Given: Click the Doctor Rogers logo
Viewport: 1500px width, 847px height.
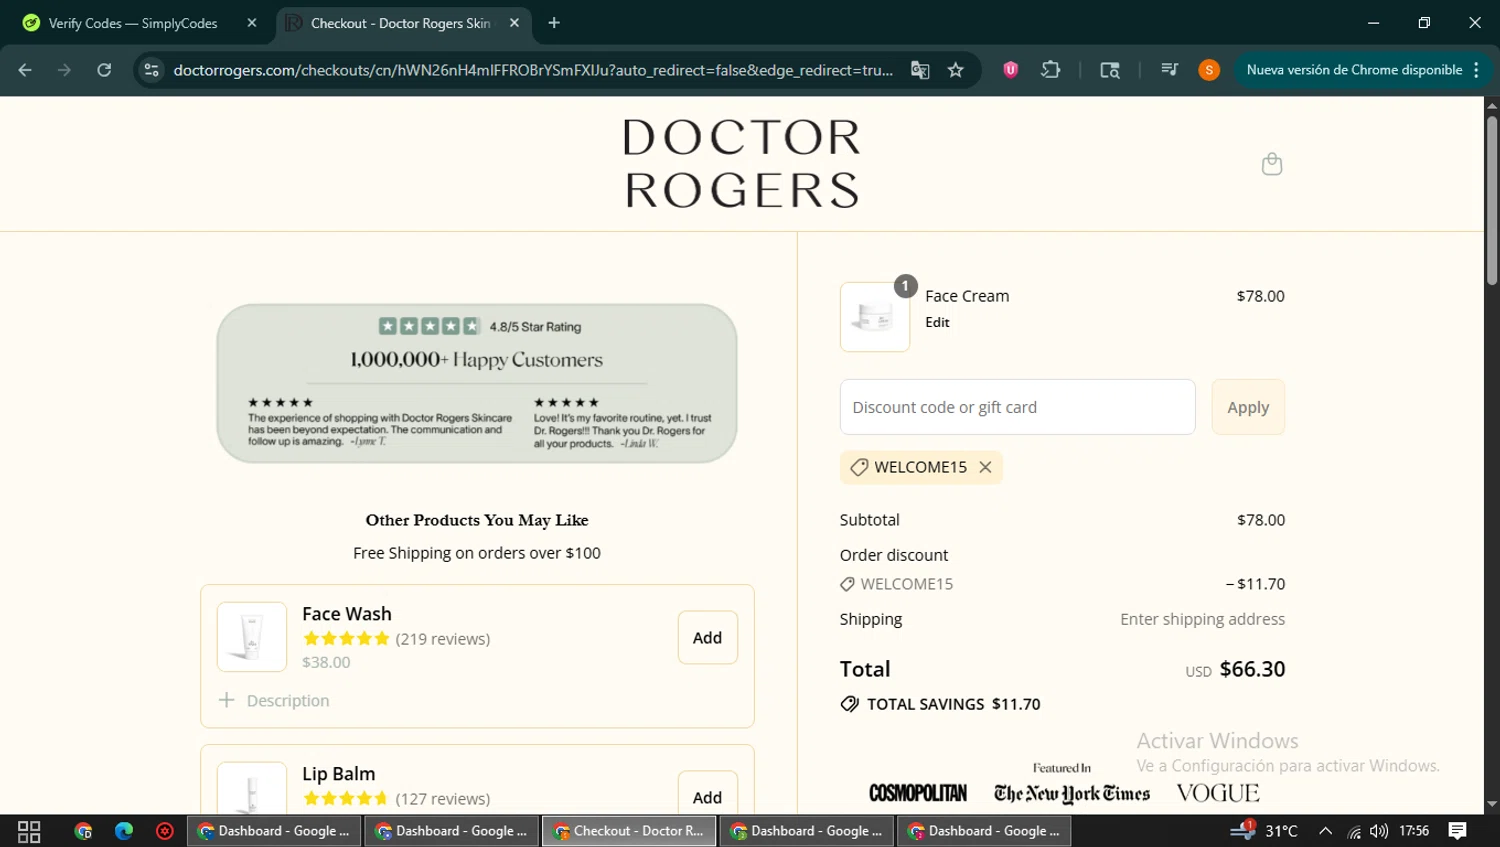Looking at the screenshot, I should [741, 164].
